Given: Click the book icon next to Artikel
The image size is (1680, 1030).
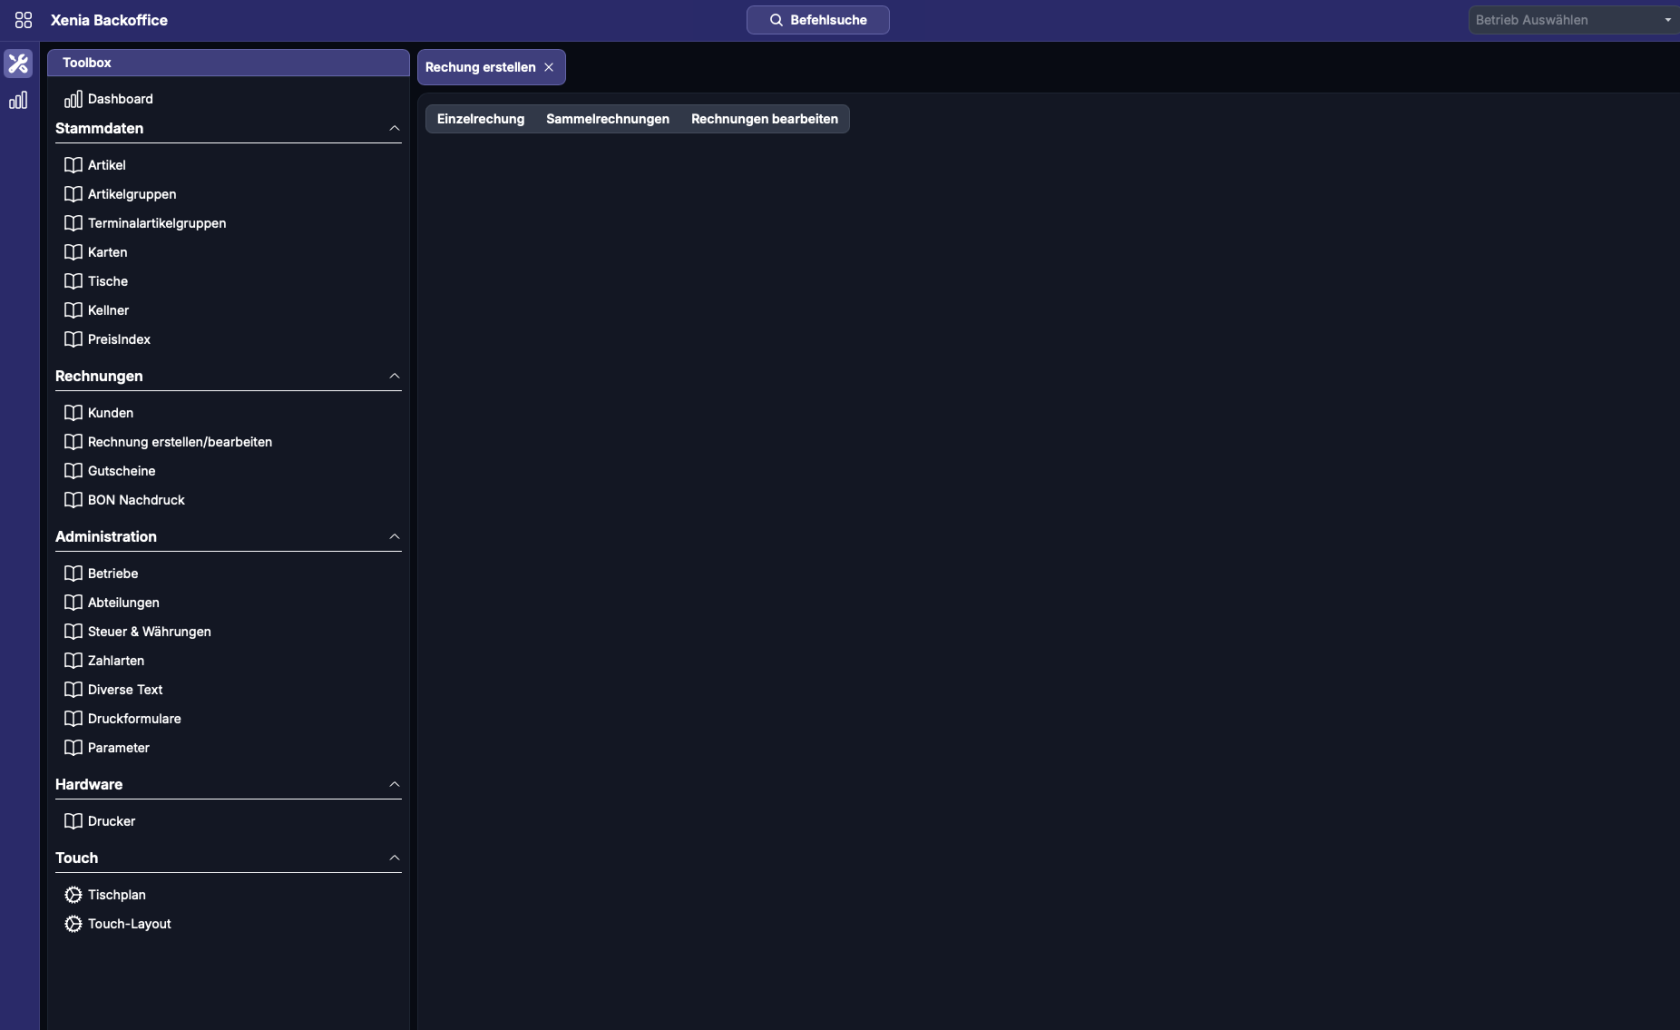Looking at the screenshot, I should click(73, 165).
